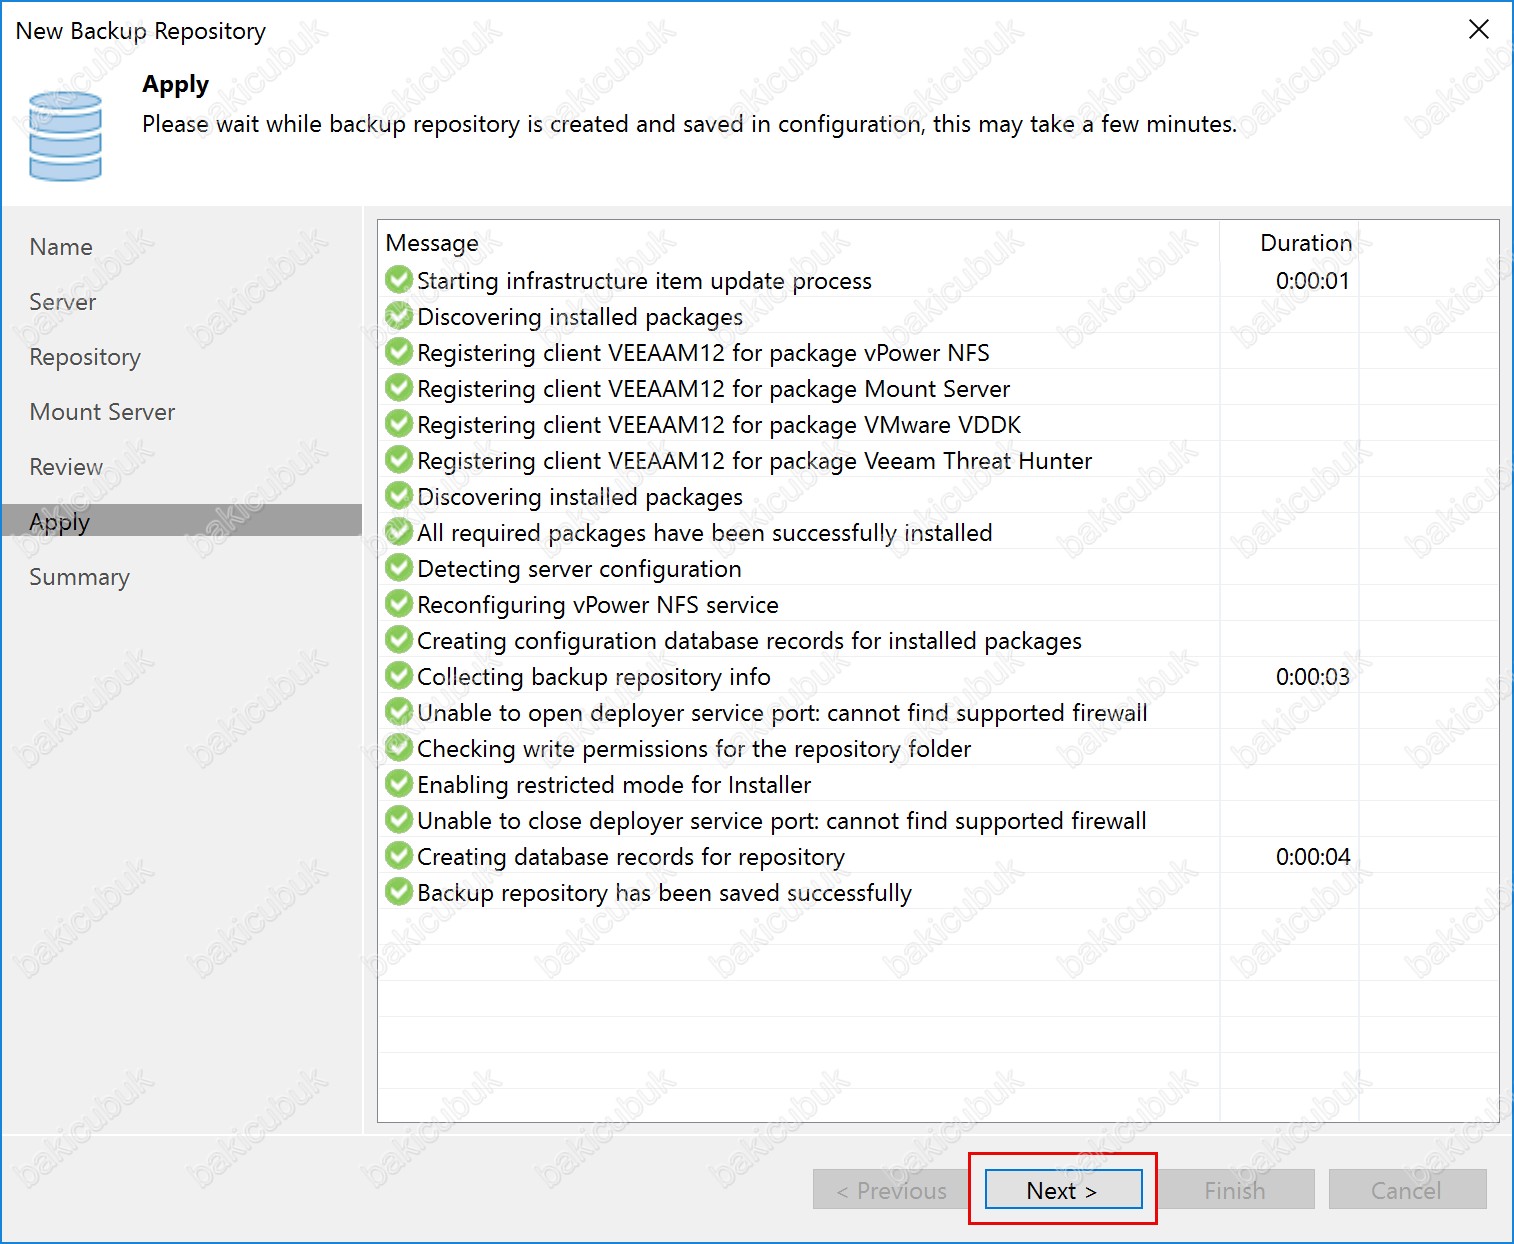Viewport: 1514px width, 1244px height.
Task: Click success icon beside Veeam Threat Hunter row
Action: pos(399,460)
